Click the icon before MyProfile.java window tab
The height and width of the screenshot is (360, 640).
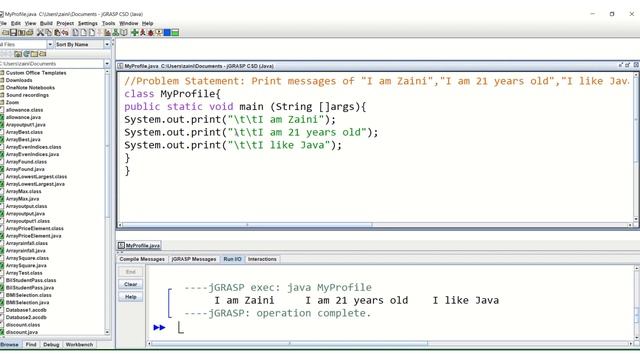tap(121, 245)
